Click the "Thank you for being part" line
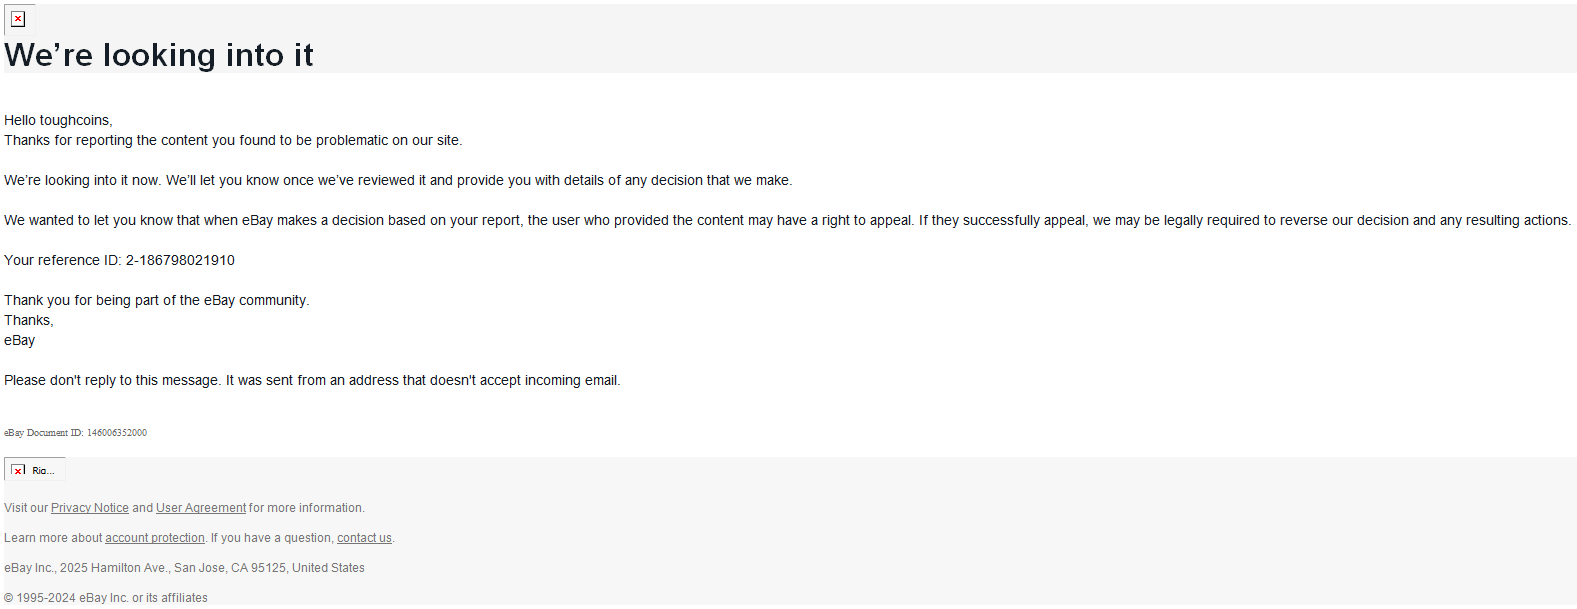Viewport: 1577px width, 609px height. coord(157,300)
